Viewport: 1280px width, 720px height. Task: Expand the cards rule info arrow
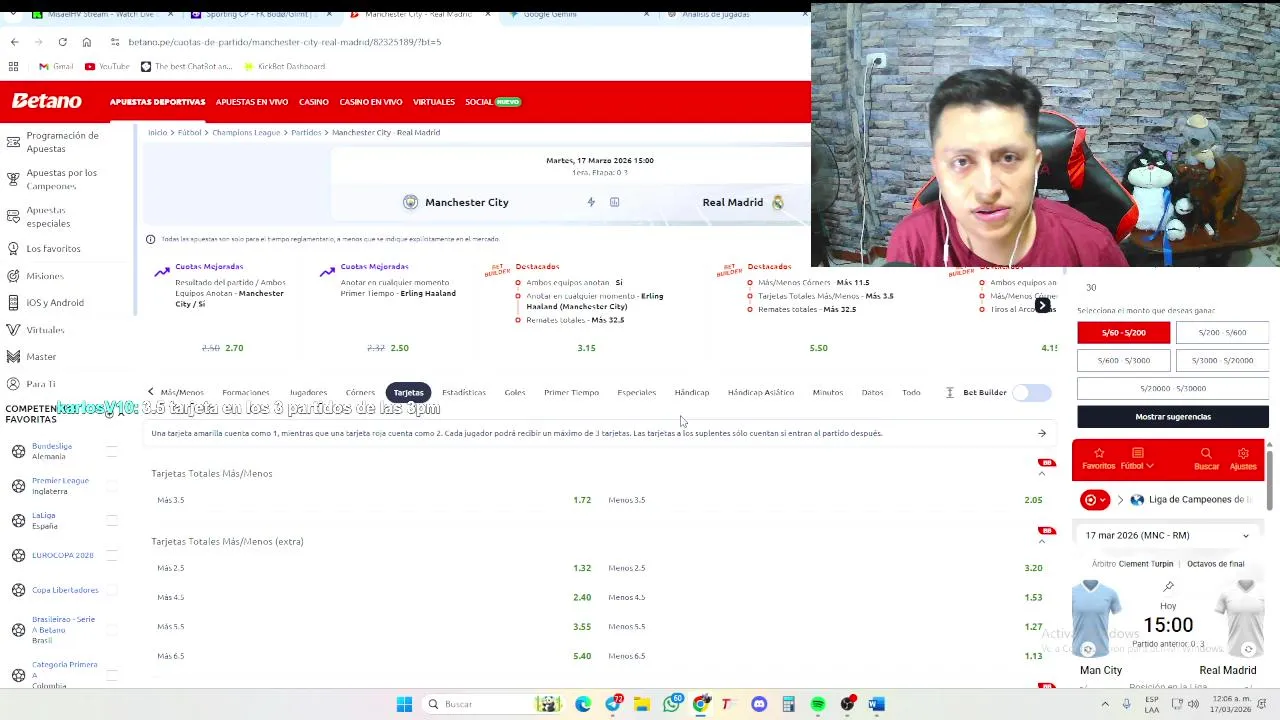[x=1042, y=434]
